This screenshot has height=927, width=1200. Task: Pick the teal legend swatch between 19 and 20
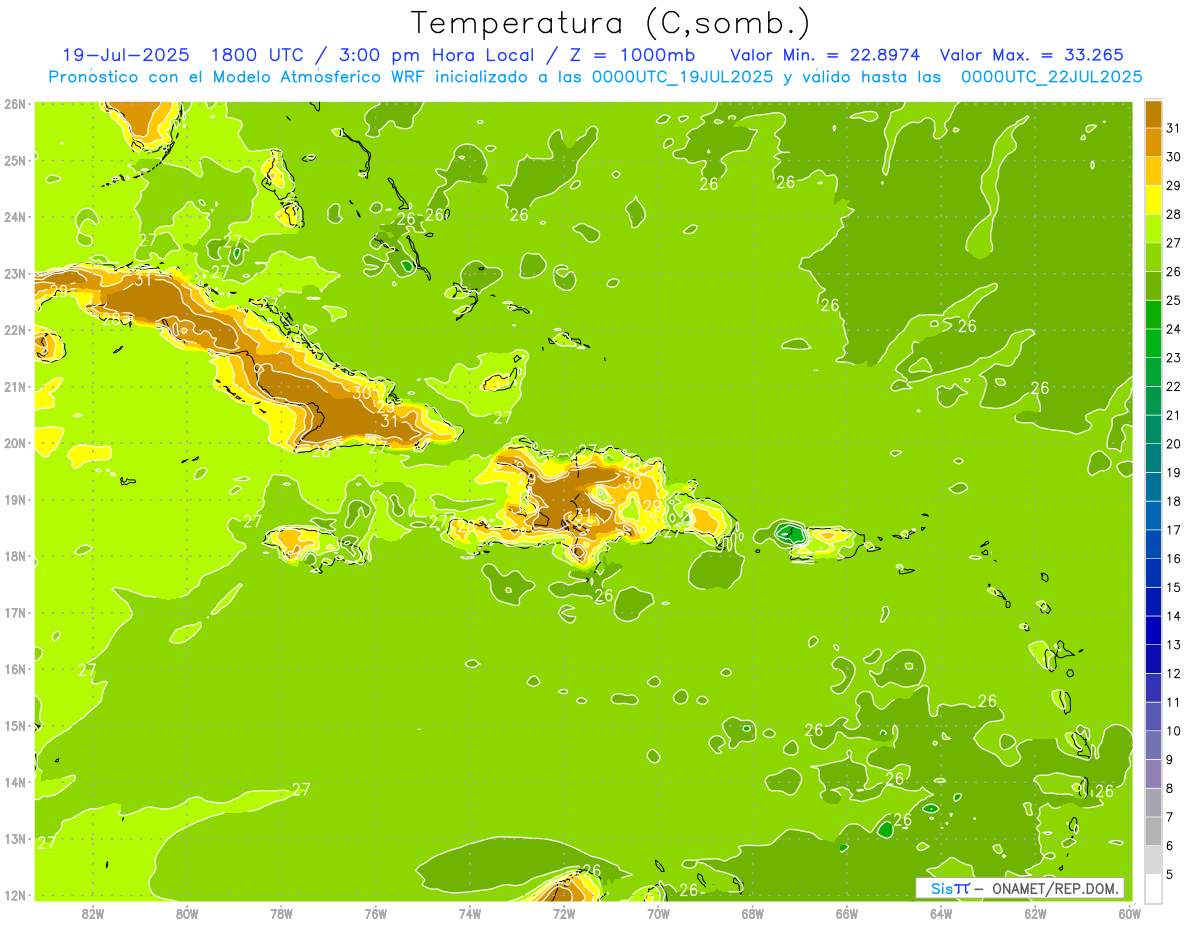click(x=1153, y=458)
